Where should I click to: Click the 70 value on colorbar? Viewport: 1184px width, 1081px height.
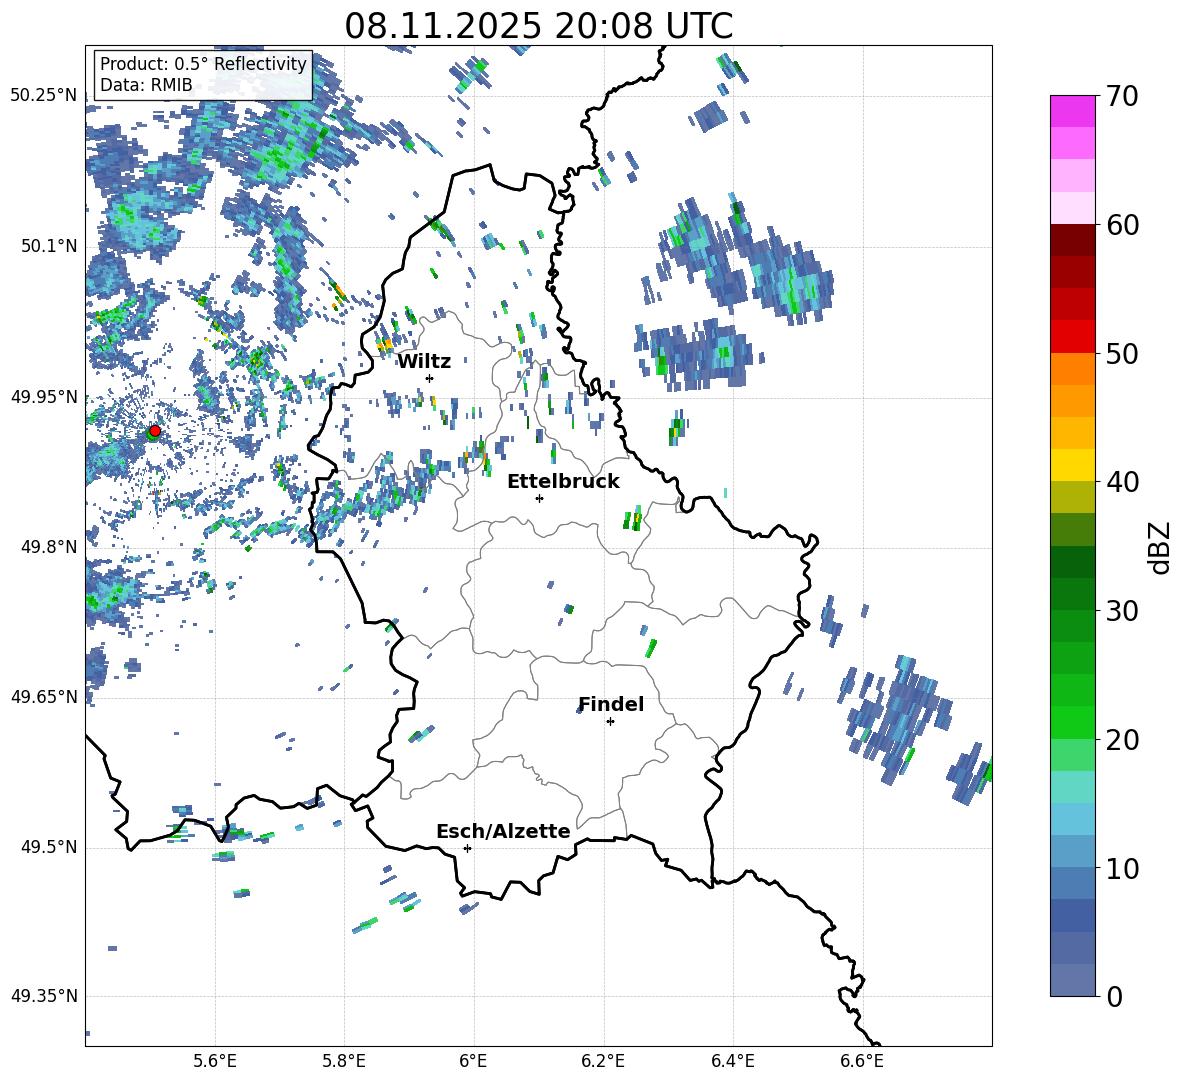[1122, 96]
